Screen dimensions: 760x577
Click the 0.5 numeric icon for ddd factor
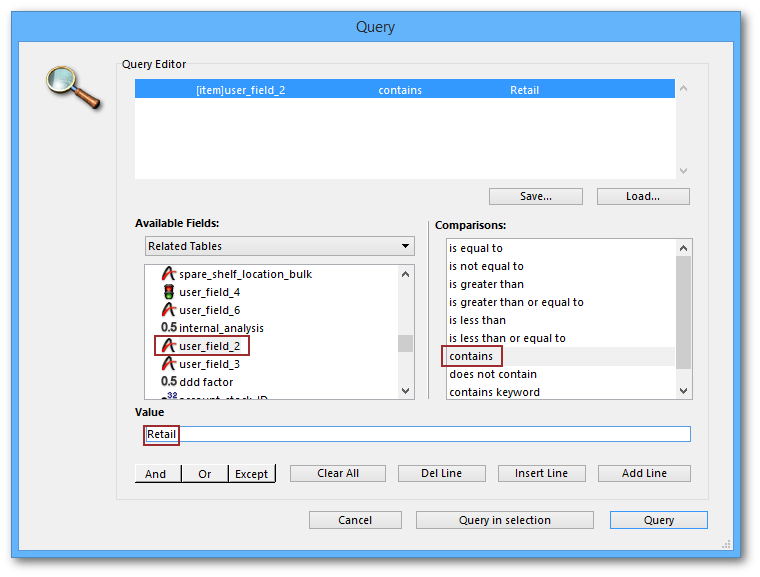click(x=168, y=382)
